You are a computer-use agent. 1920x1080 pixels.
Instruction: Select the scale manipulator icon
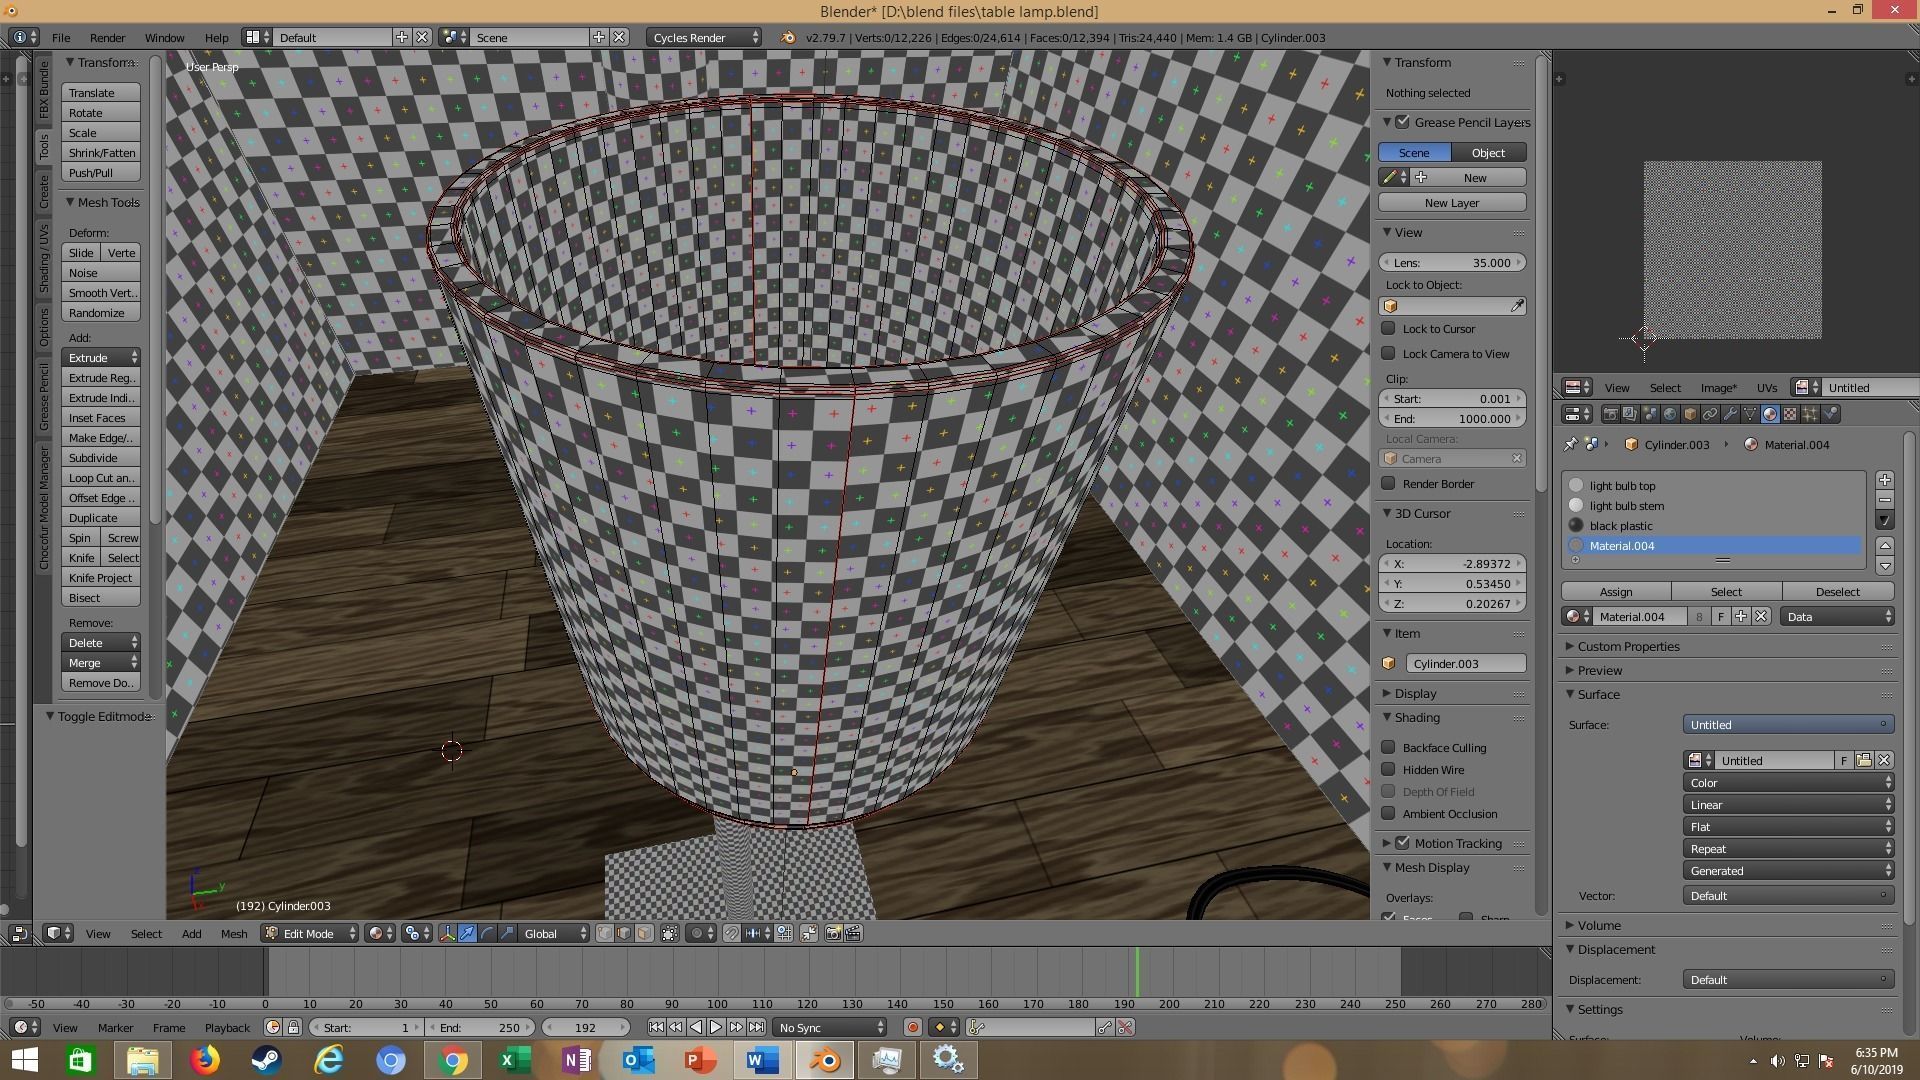tap(507, 933)
